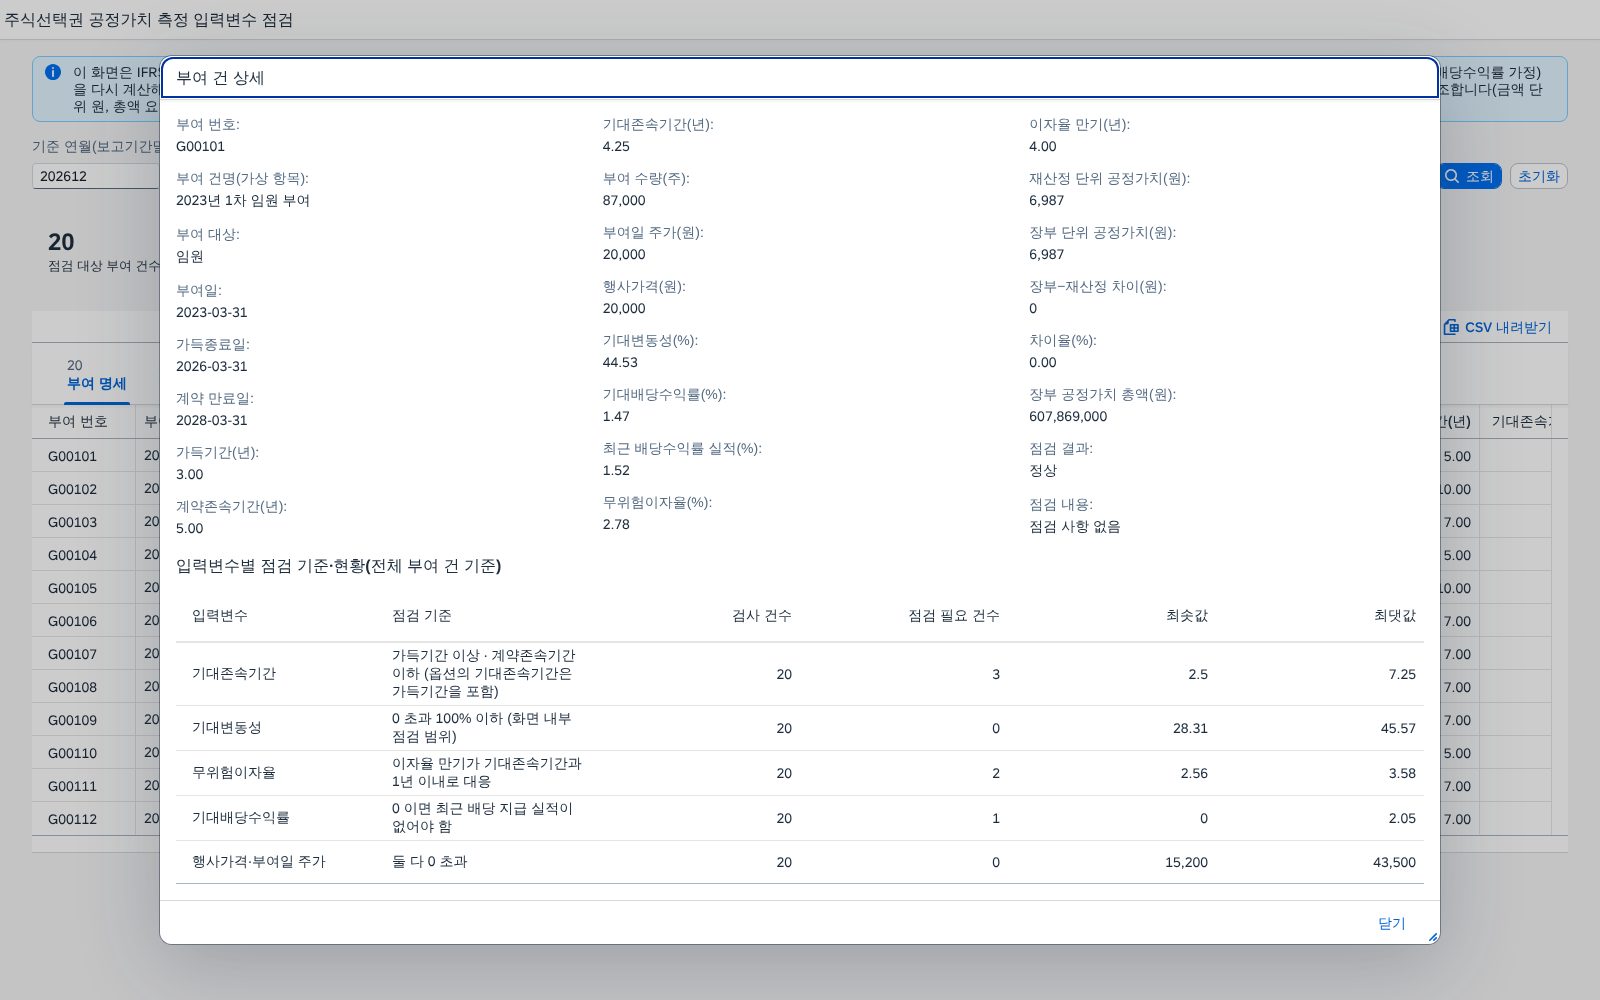
Task: Download data via CSV 내려받기
Action: 1497,327
